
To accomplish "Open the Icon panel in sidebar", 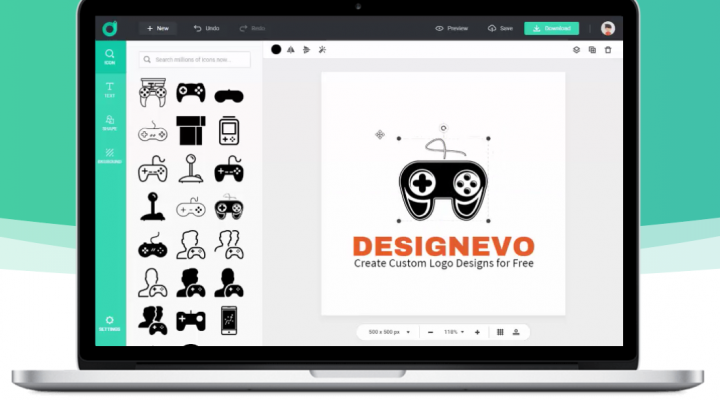I will point(110,56).
